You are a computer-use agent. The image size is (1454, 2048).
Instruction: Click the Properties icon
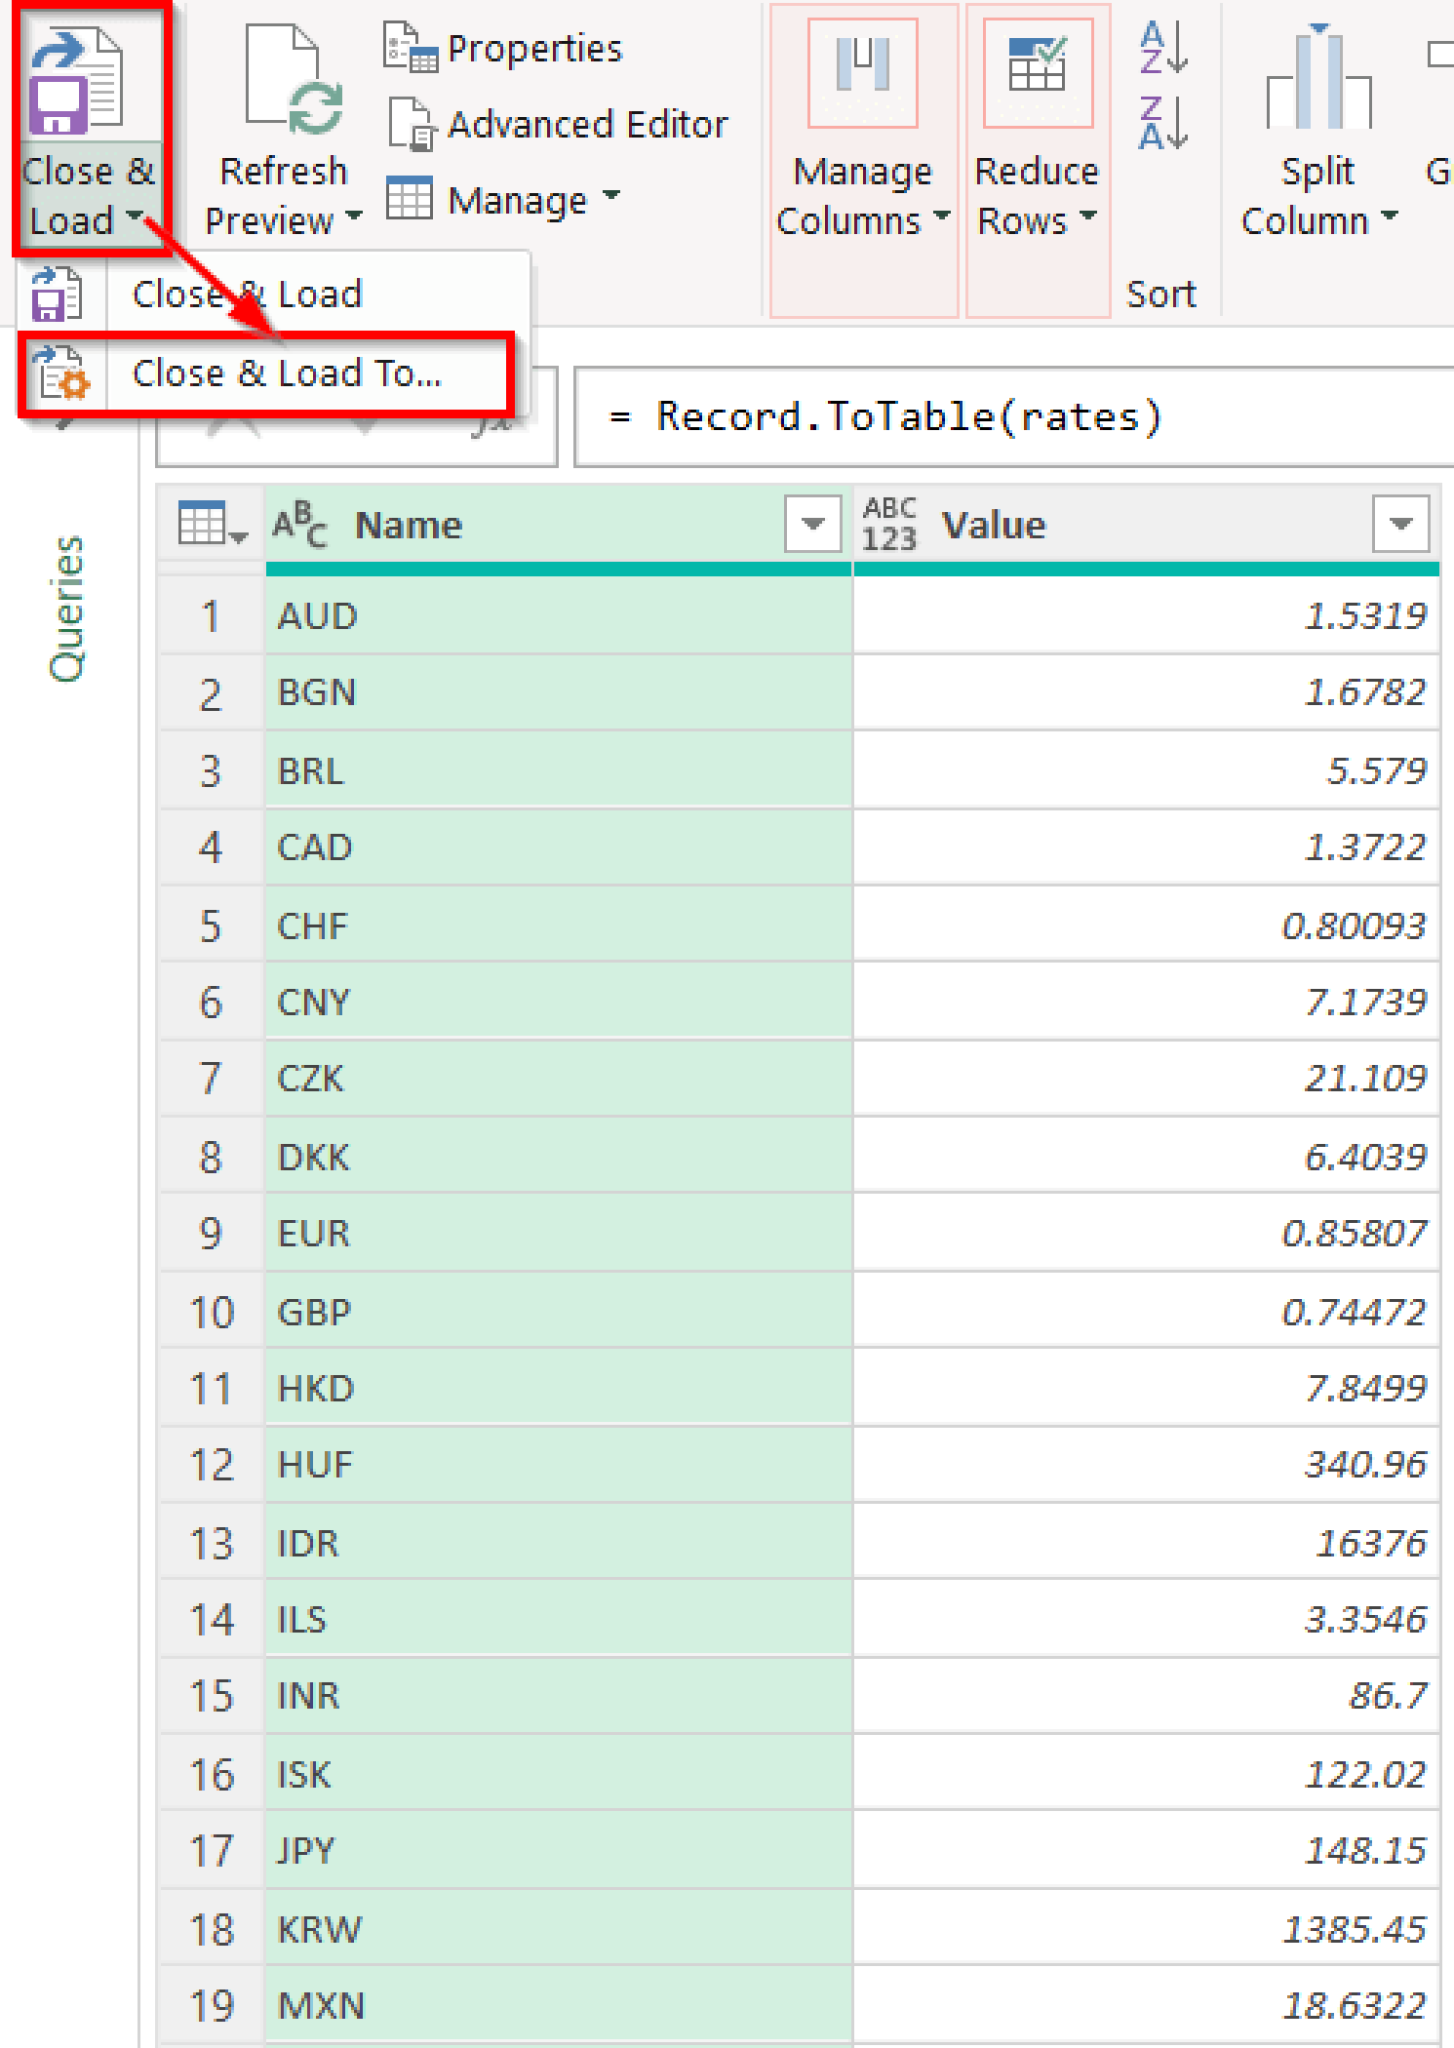(410, 48)
